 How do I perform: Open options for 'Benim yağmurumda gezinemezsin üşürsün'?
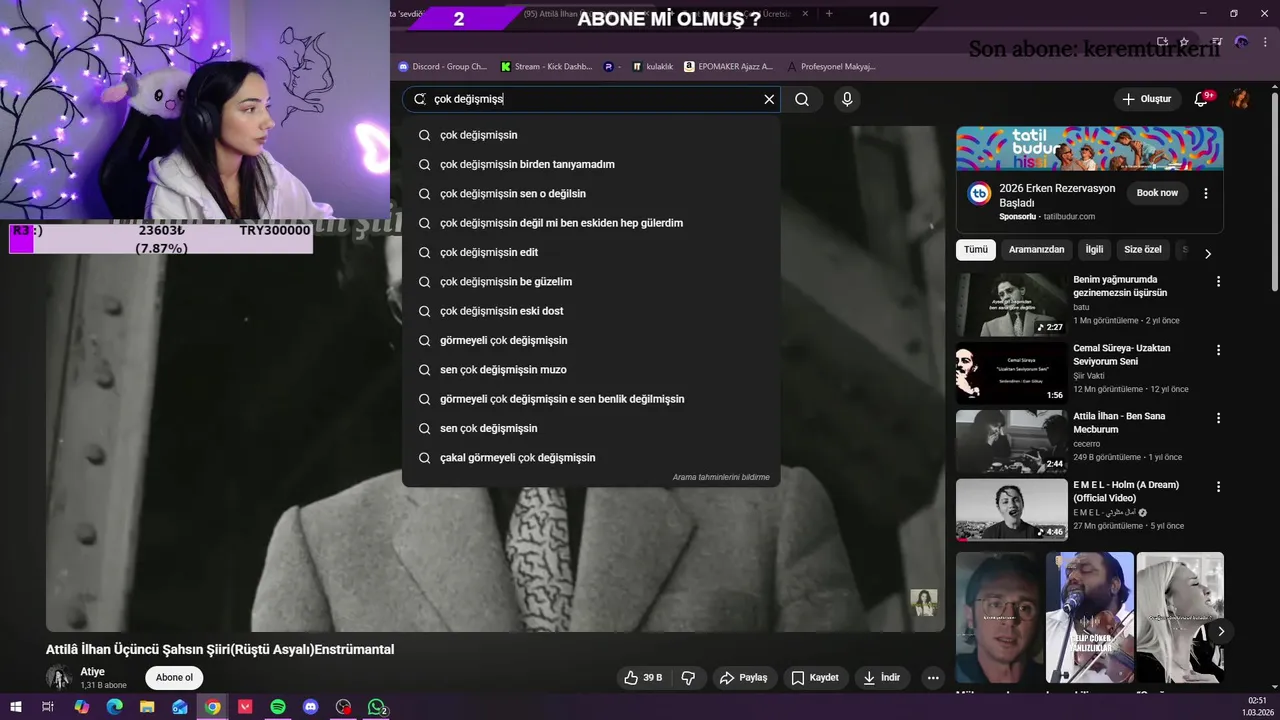[1218, 282]
